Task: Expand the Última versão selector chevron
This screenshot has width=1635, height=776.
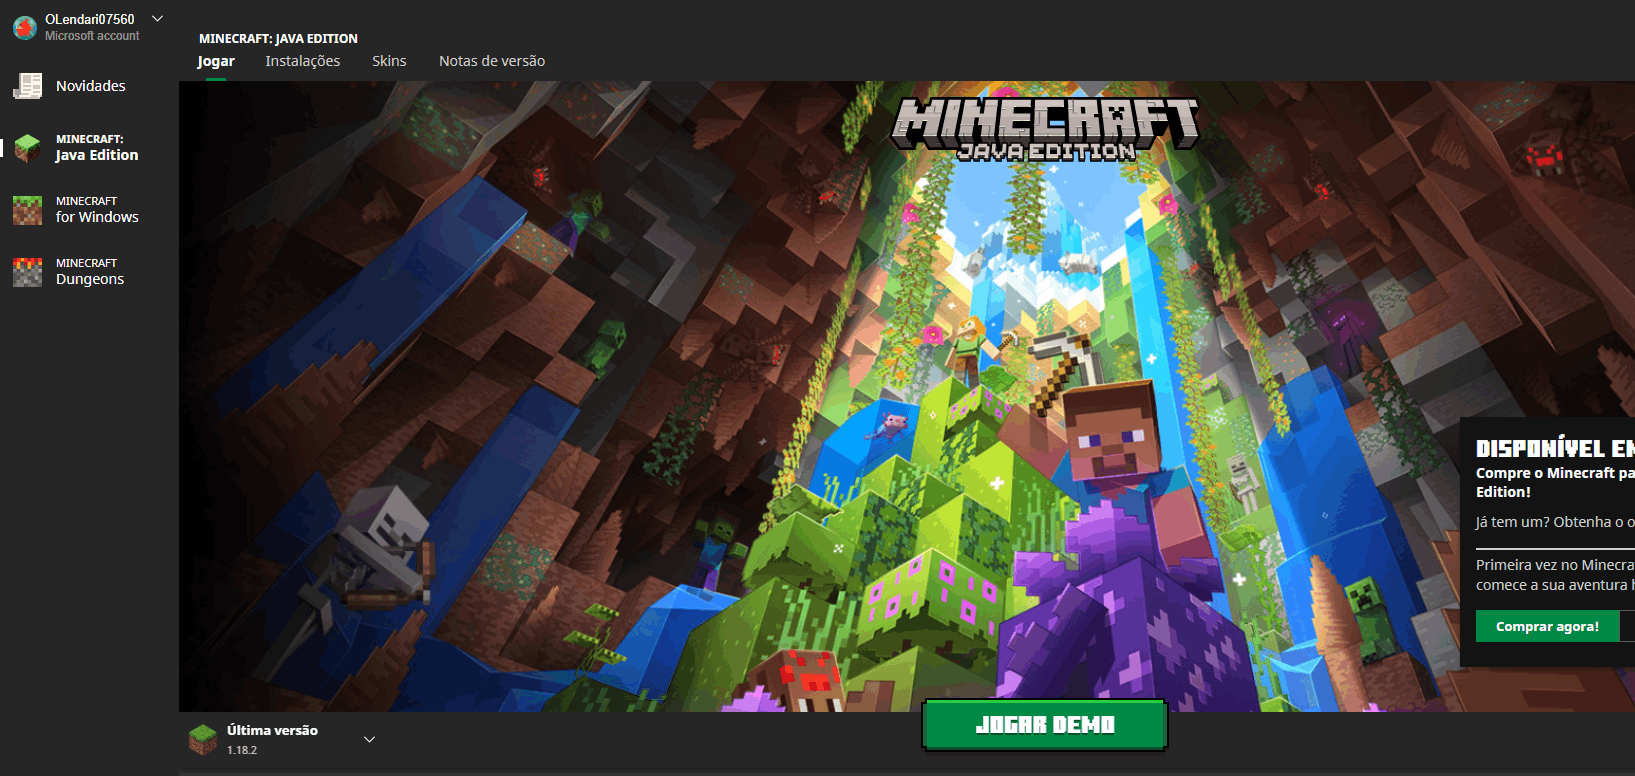Action: click(x=369, y=739)
